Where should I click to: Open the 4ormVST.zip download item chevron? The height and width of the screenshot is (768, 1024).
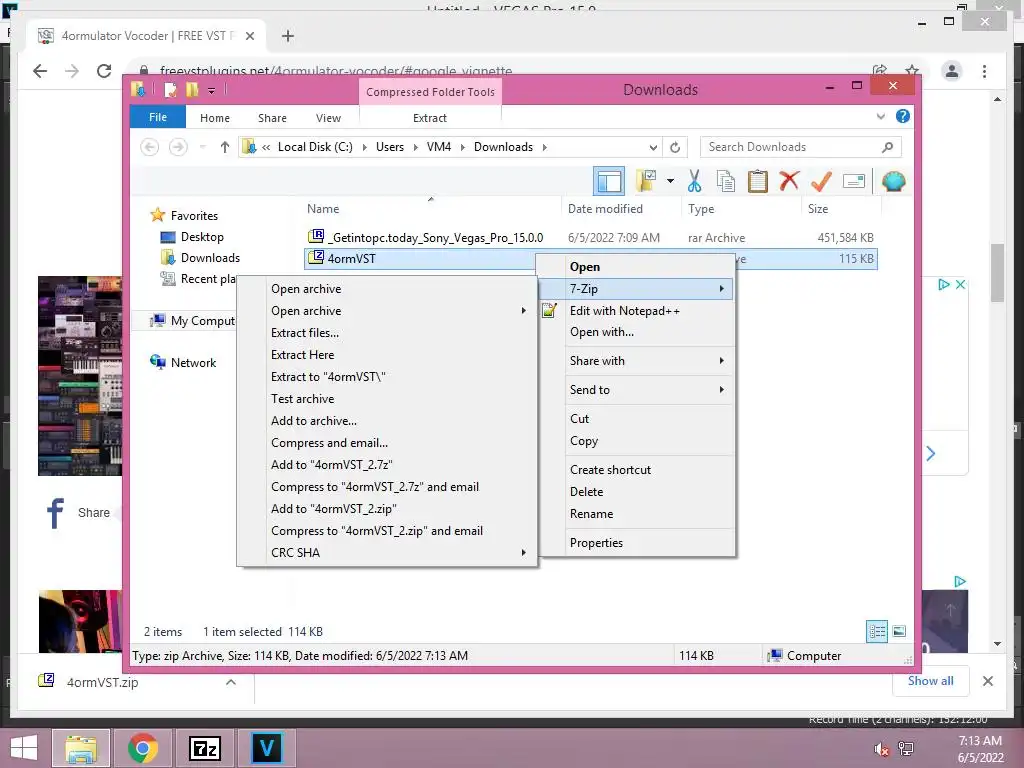coord(231,682)
